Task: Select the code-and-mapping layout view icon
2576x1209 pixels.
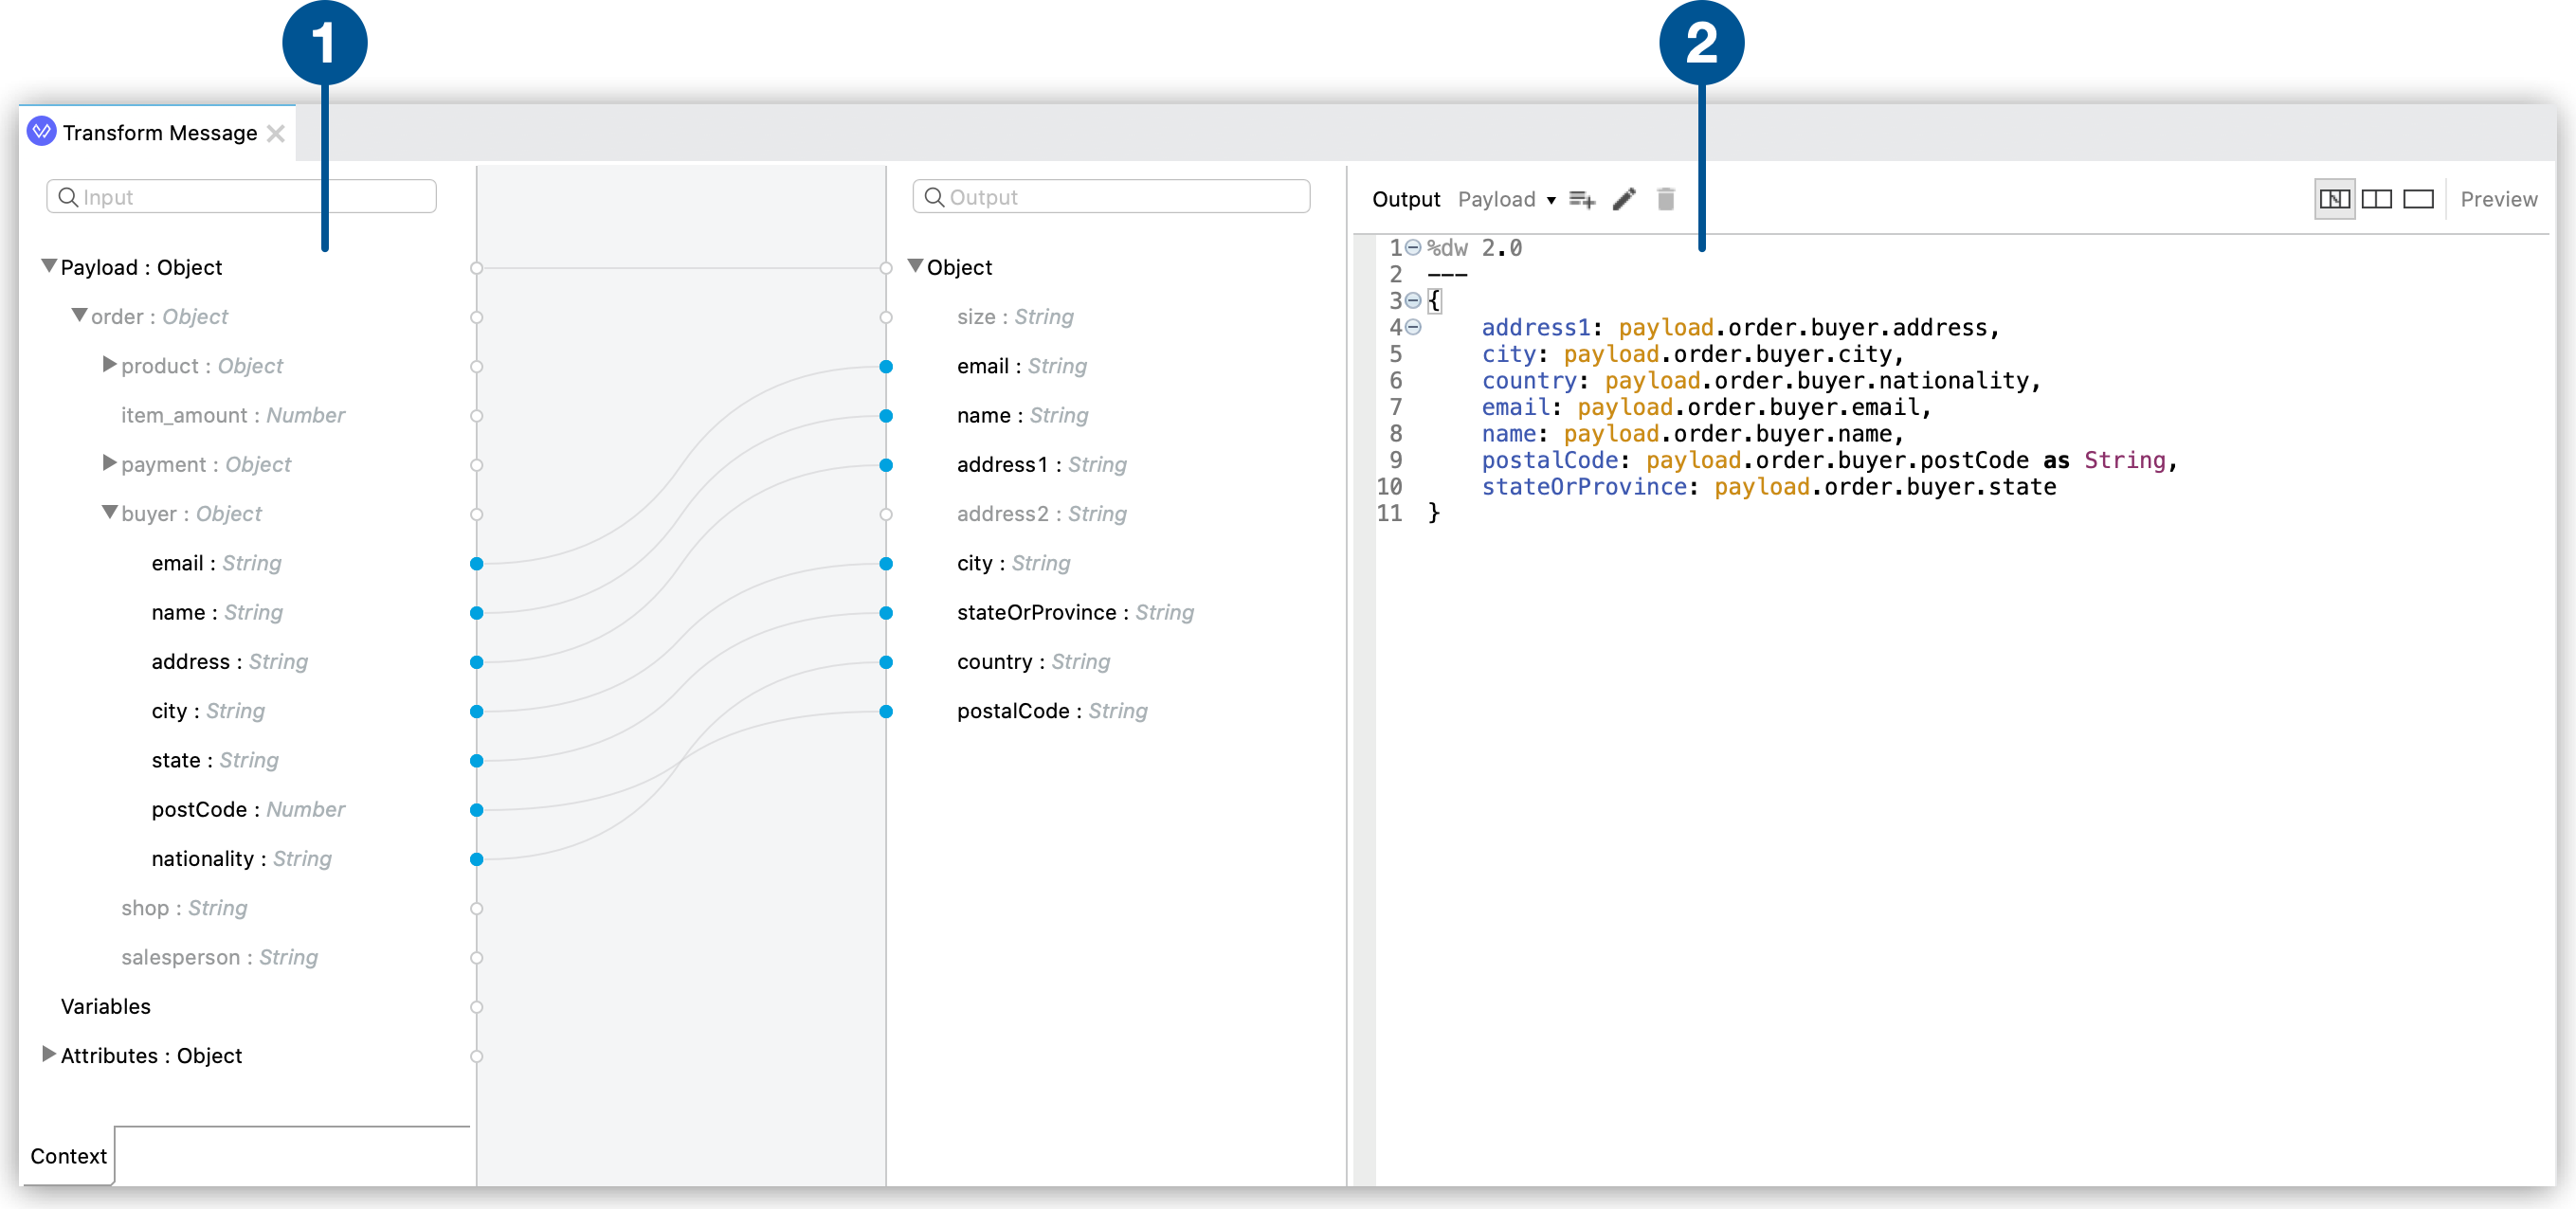Action: tap(2336, 199)
